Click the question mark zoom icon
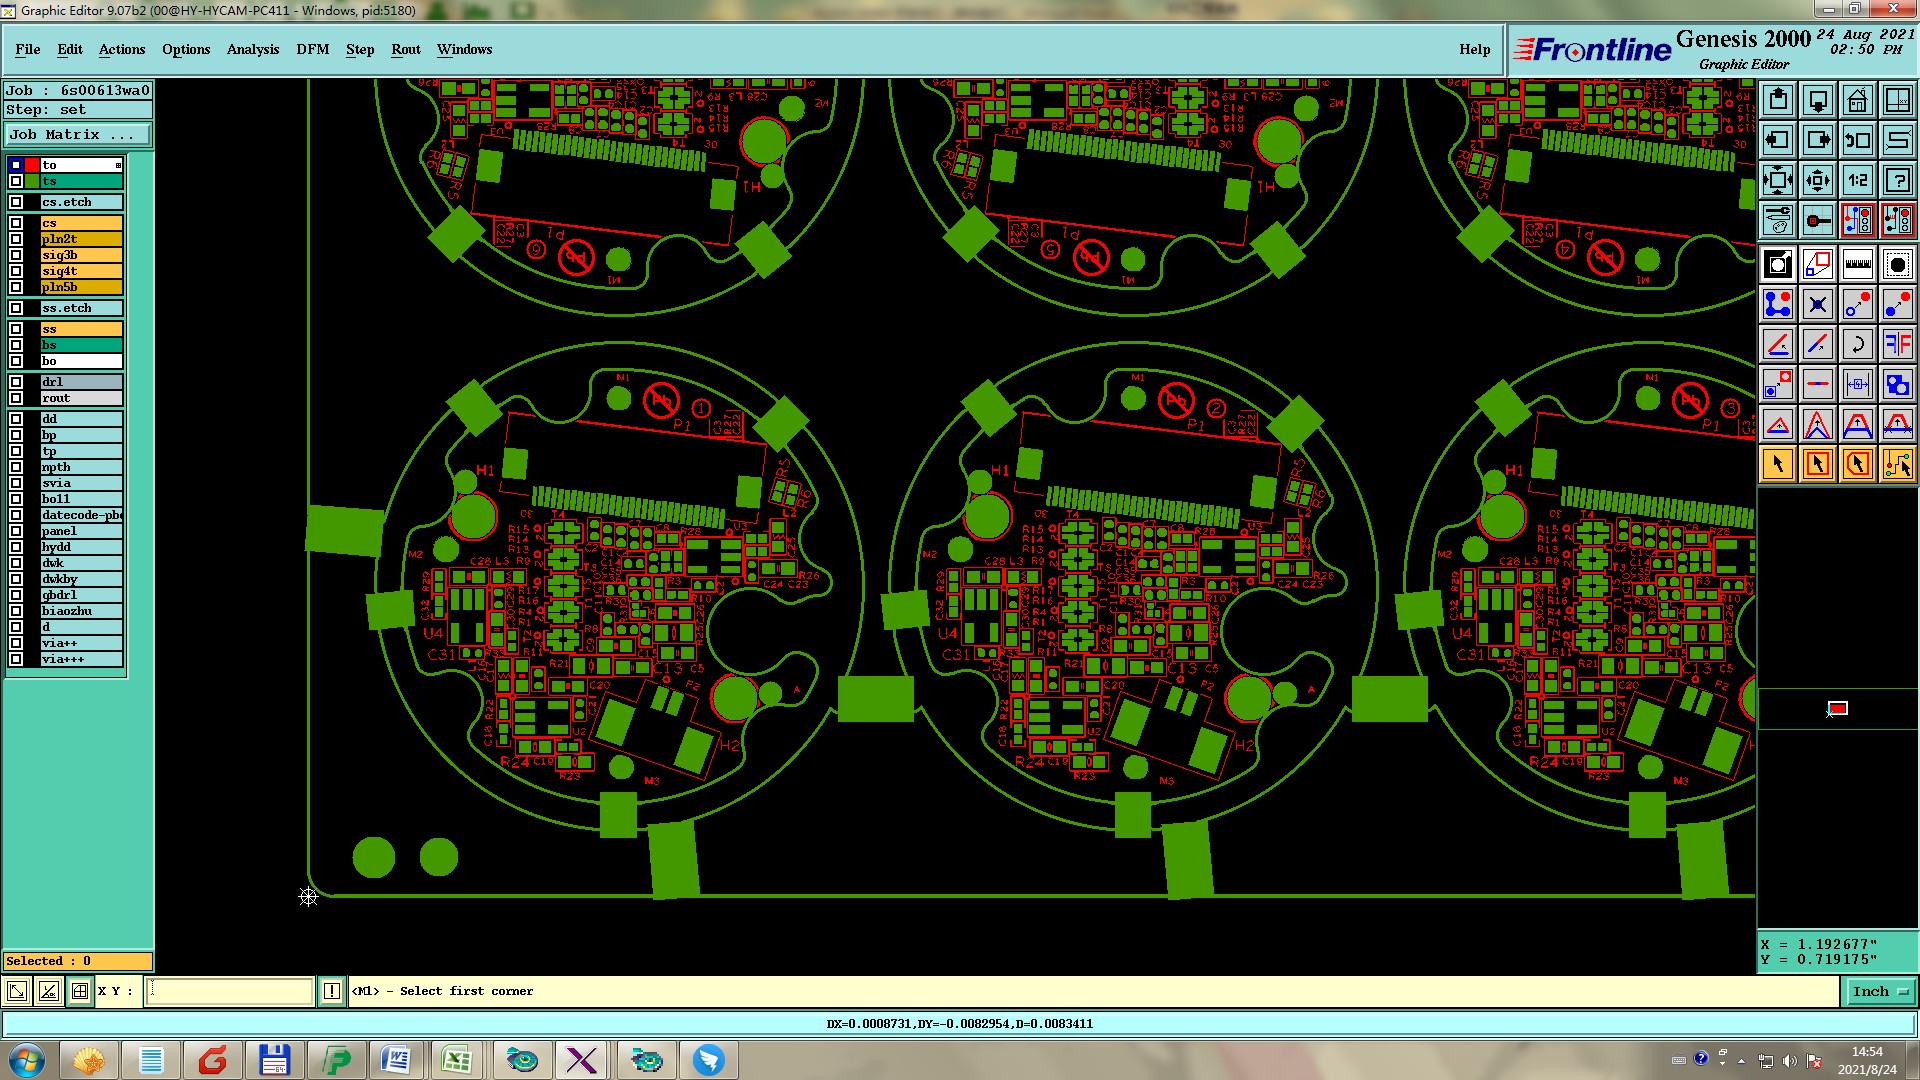The image size is (1920, 1080). pos(1897,180)
